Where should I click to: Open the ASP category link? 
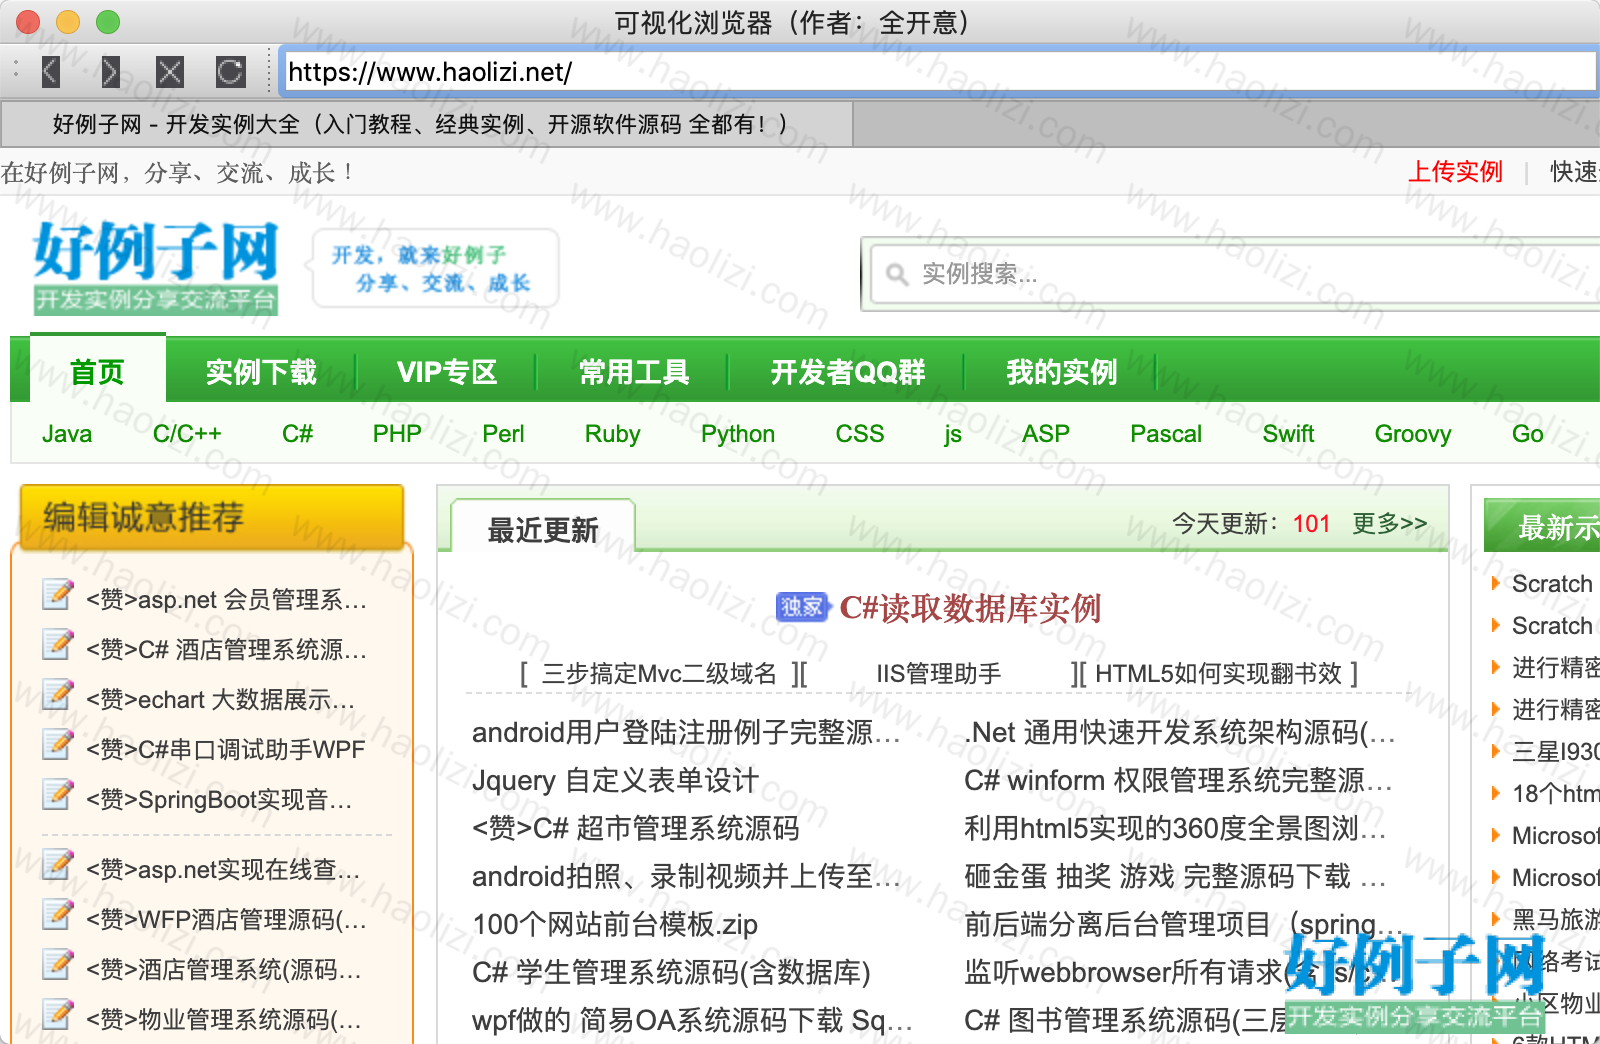(1046, 434)
